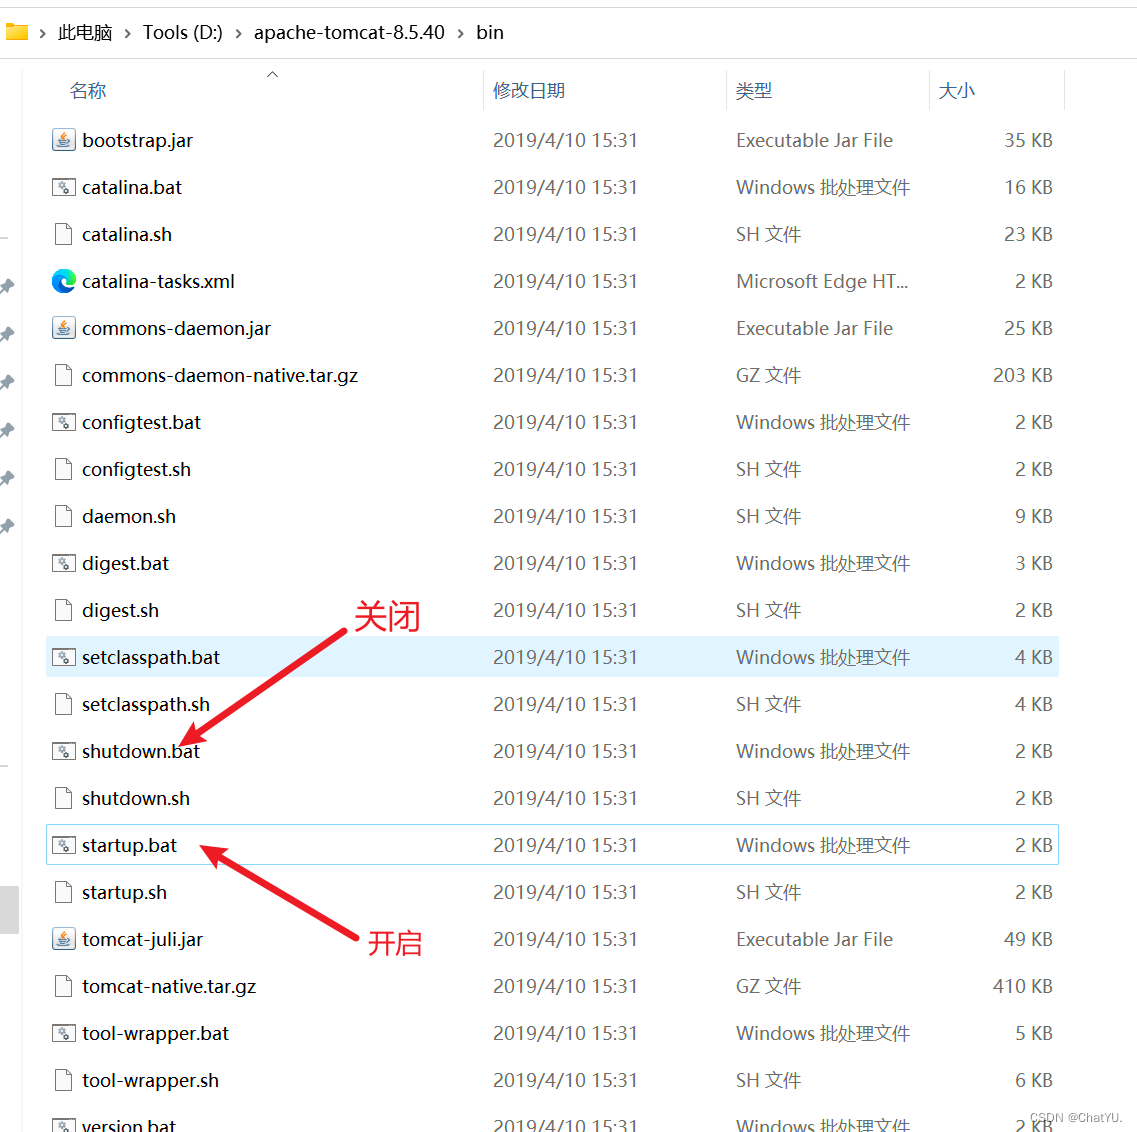The height and width of the screenshot is (1132, 1137).
Task: Click the shutdown.bat batch file icon
Action: click(x=64, y=751)
